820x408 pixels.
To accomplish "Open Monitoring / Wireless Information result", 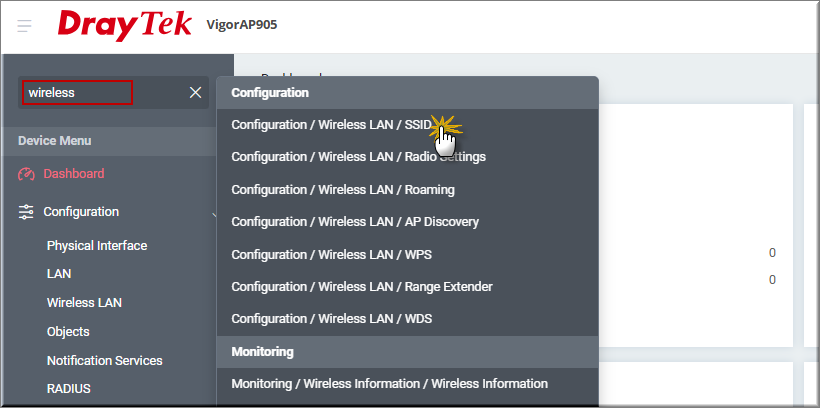I will pos(389,384).
